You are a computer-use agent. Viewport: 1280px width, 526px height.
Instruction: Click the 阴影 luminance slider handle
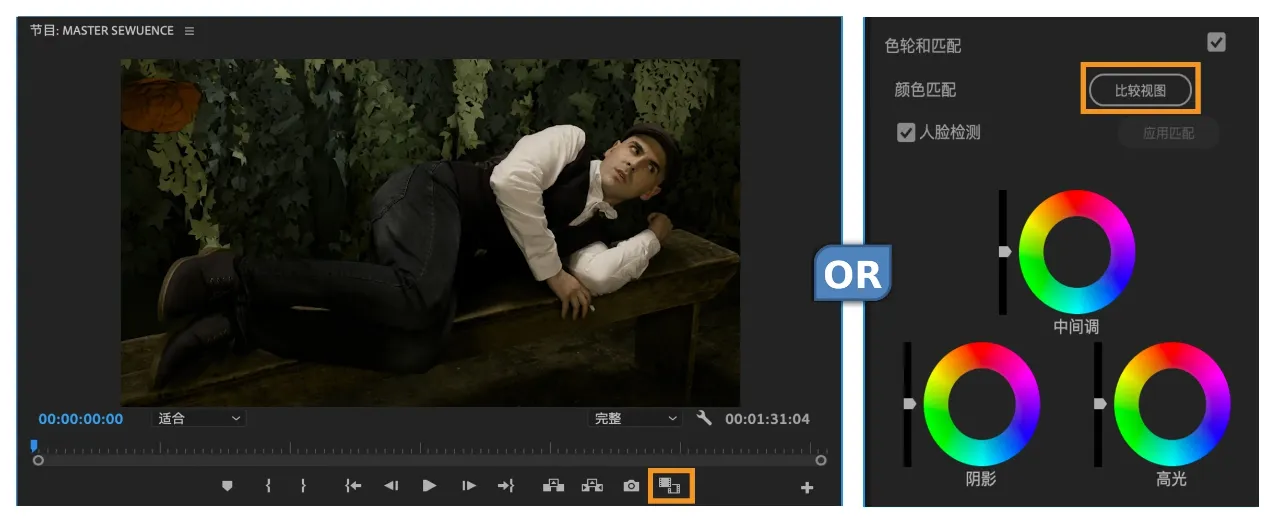tap(909, 403)
